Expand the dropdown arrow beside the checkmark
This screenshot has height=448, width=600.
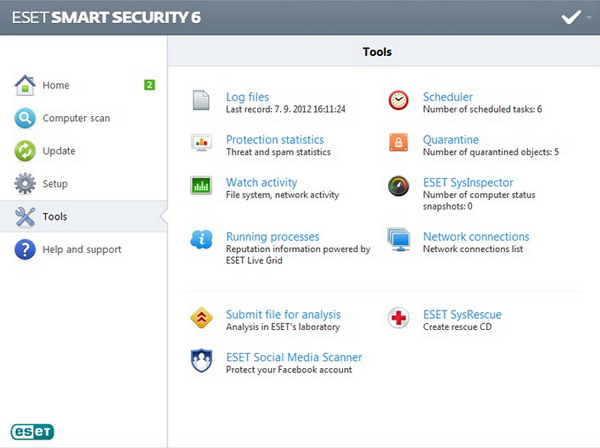[589, 18]
